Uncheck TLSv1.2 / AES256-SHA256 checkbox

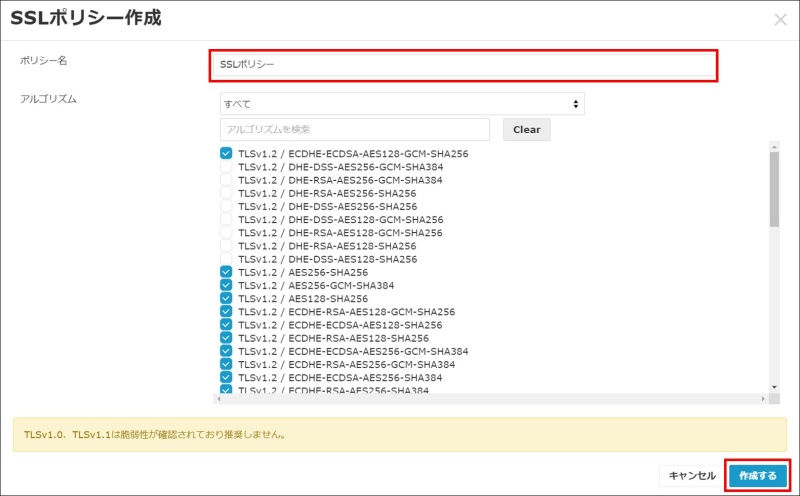tap(226, 272)
